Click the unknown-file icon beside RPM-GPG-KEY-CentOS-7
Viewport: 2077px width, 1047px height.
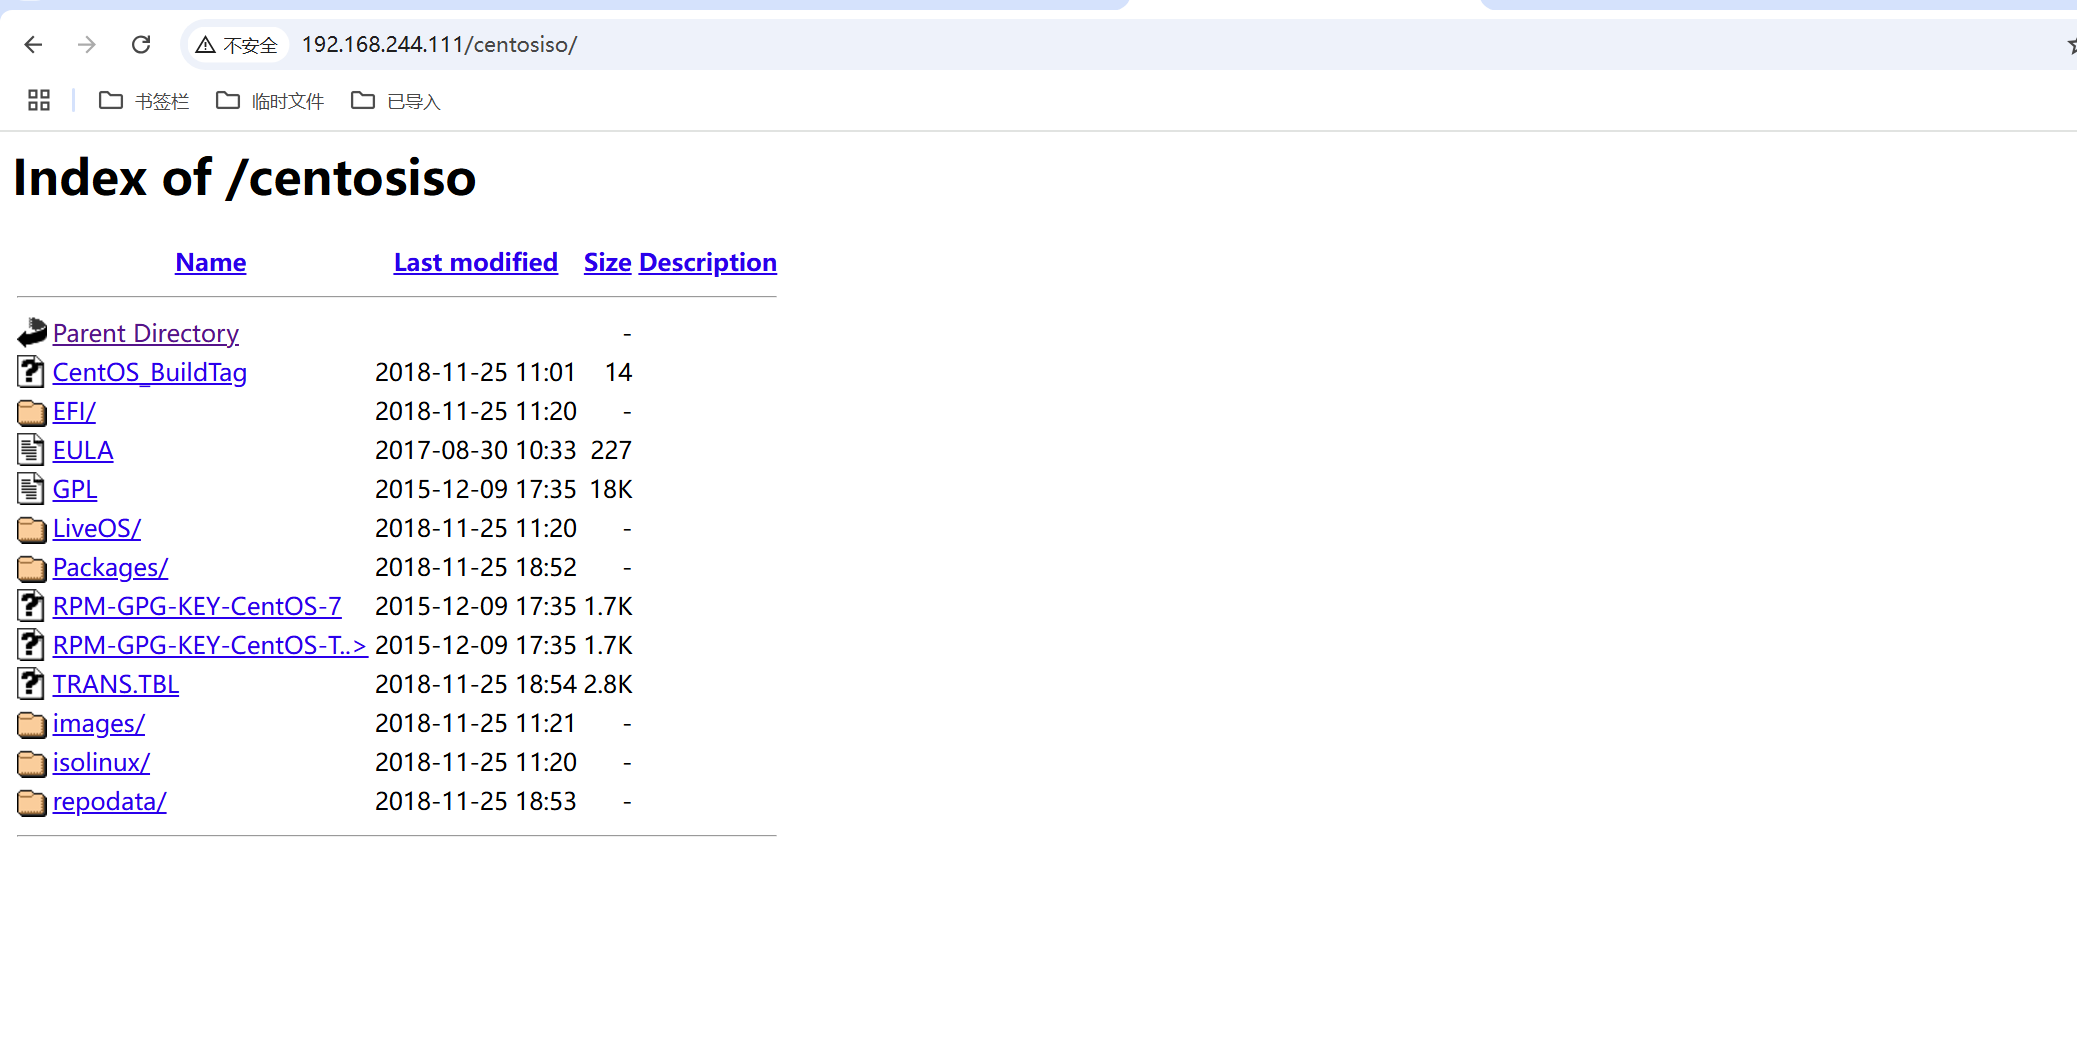(32, 605)
